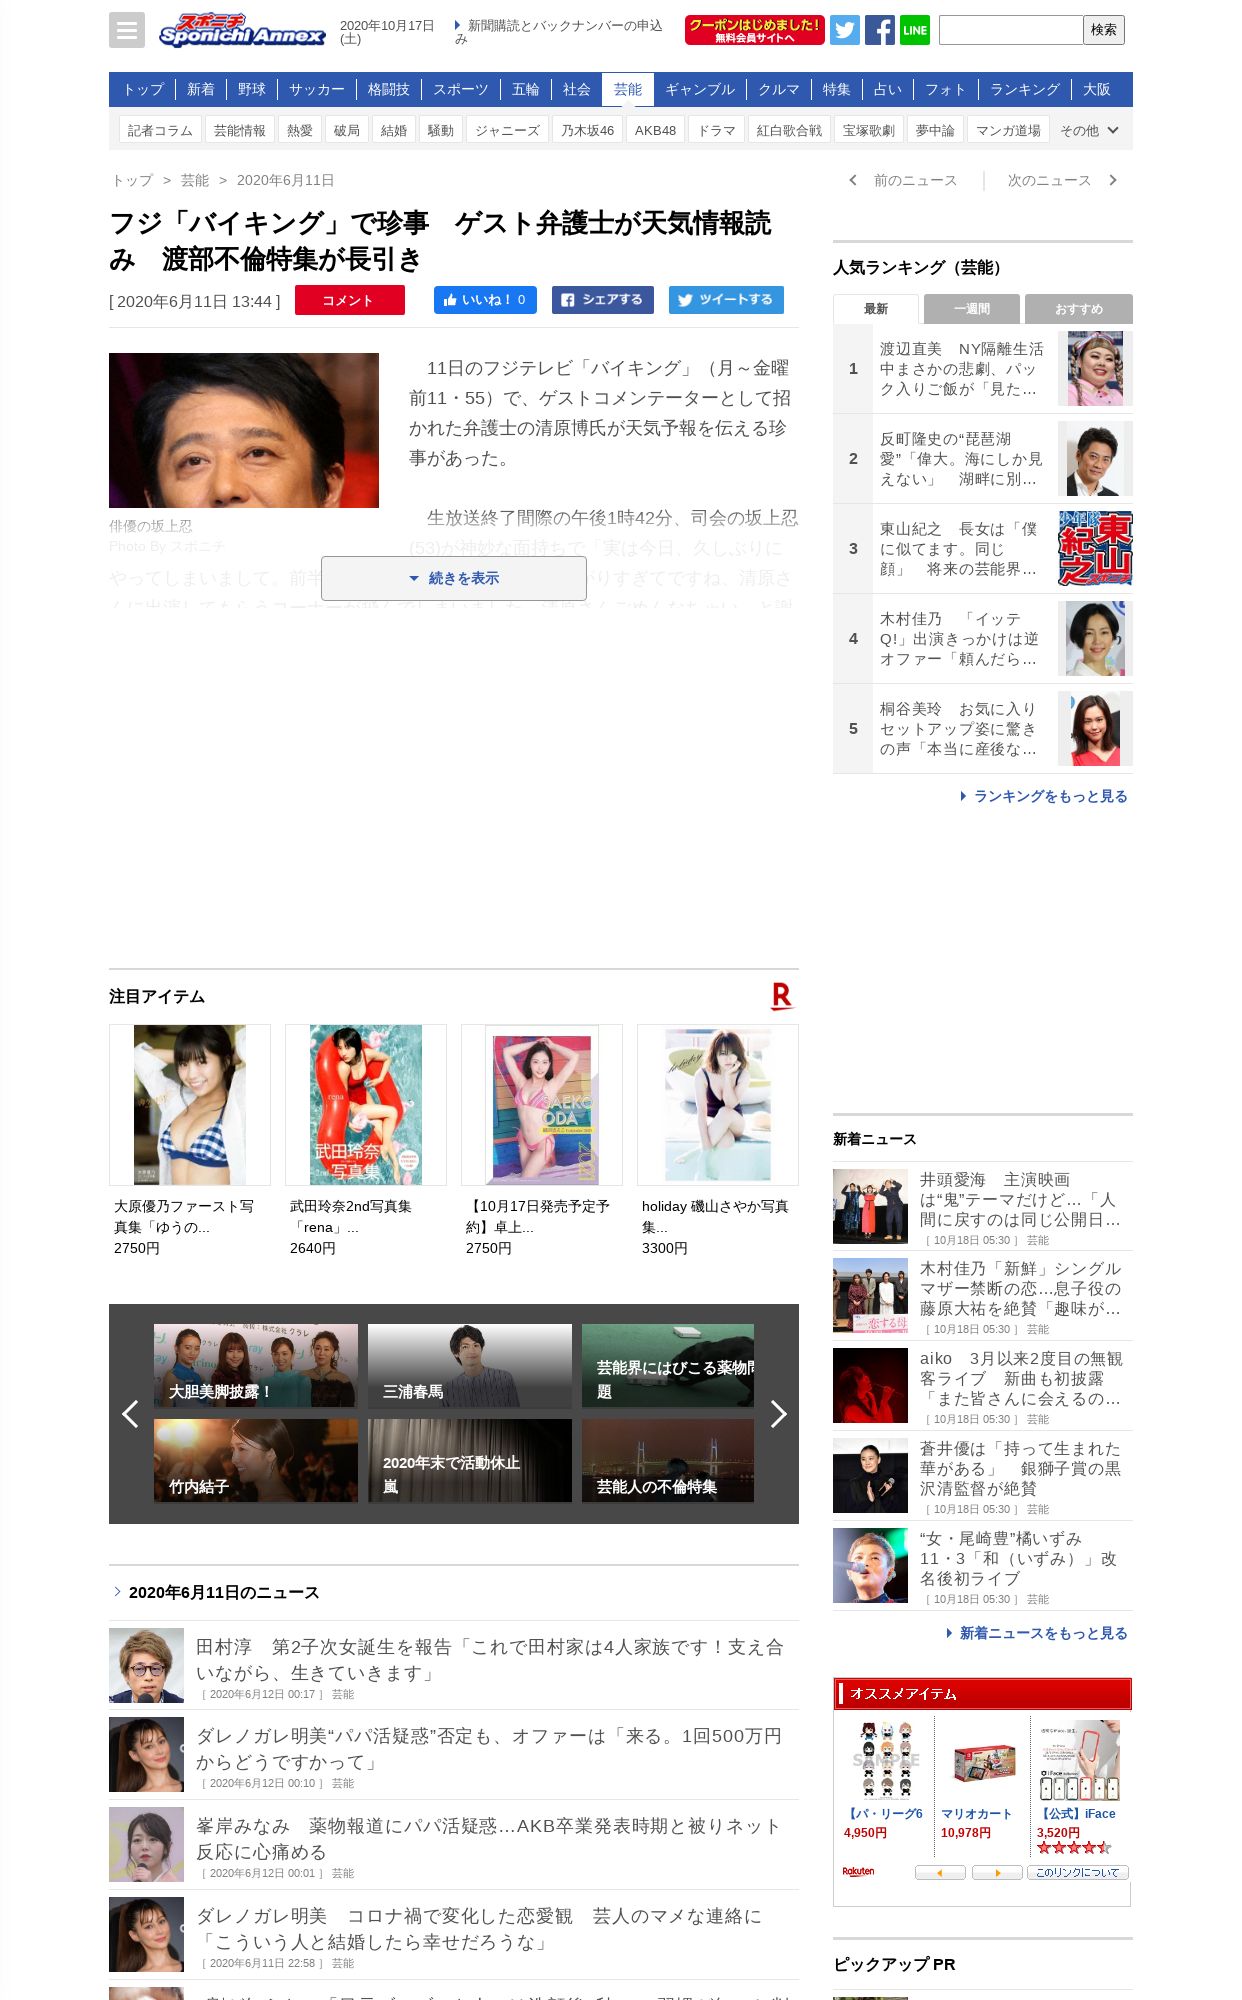The image size is (1242, 2000).
Task: Click ランキングをもっと見る link
Action: pyautogui.click(x=1044, y=796)
